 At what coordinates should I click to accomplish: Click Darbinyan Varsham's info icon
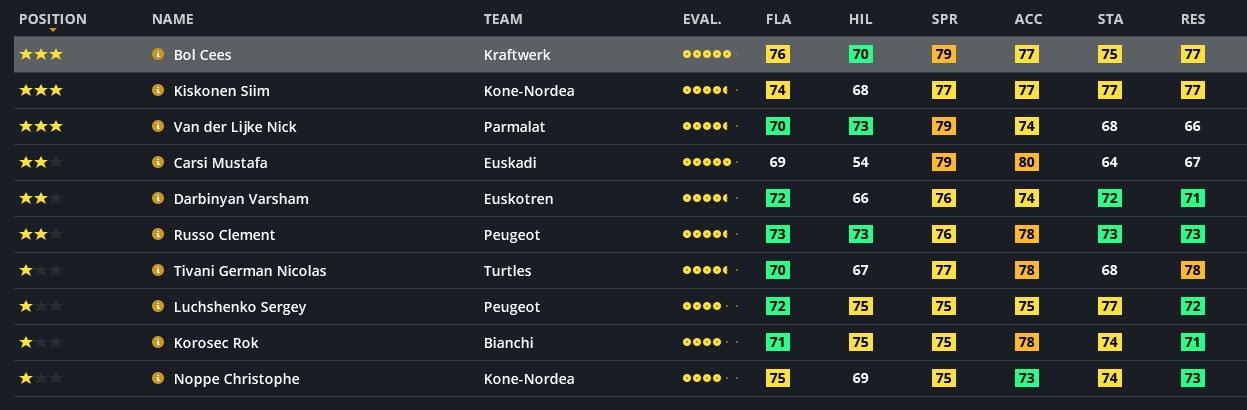(x=157, y=199)
